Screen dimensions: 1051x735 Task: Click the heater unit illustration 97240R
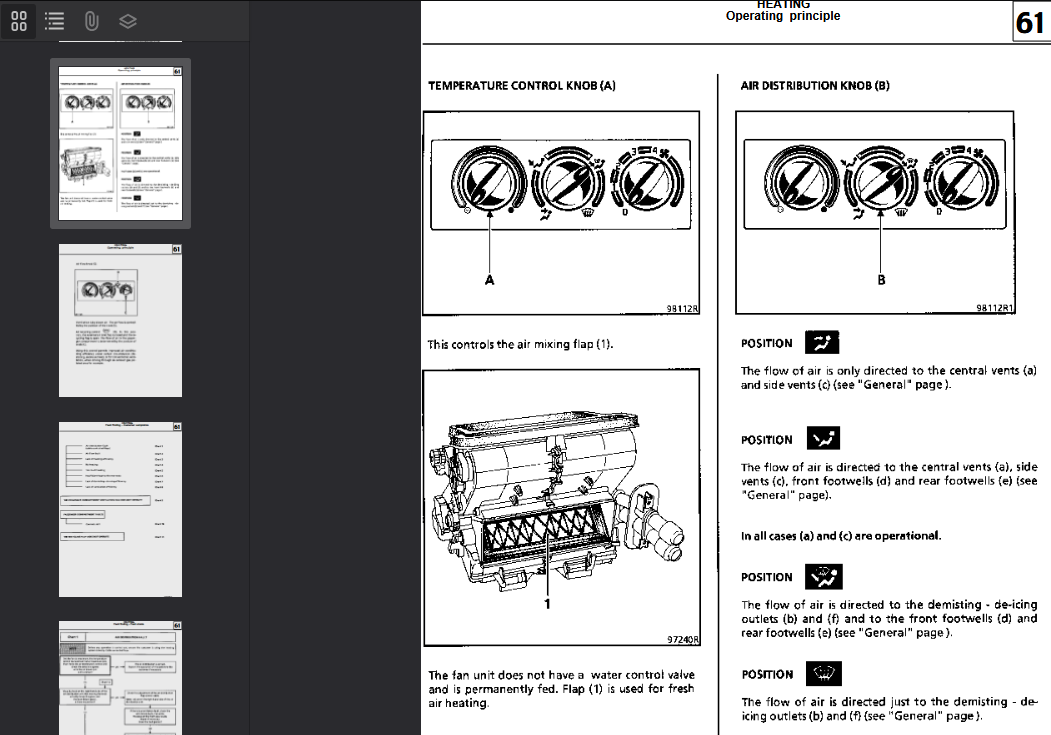(x=561, y=507)
